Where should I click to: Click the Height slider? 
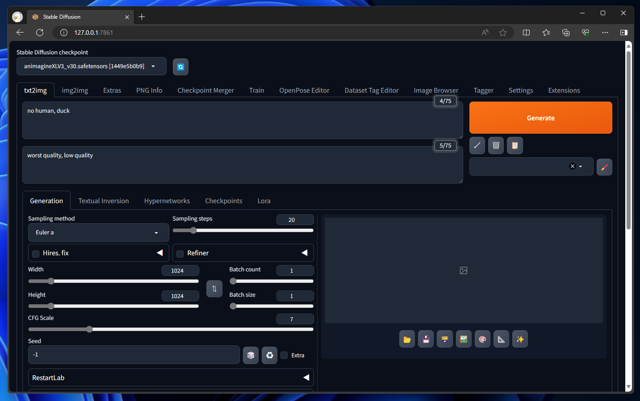113,306
